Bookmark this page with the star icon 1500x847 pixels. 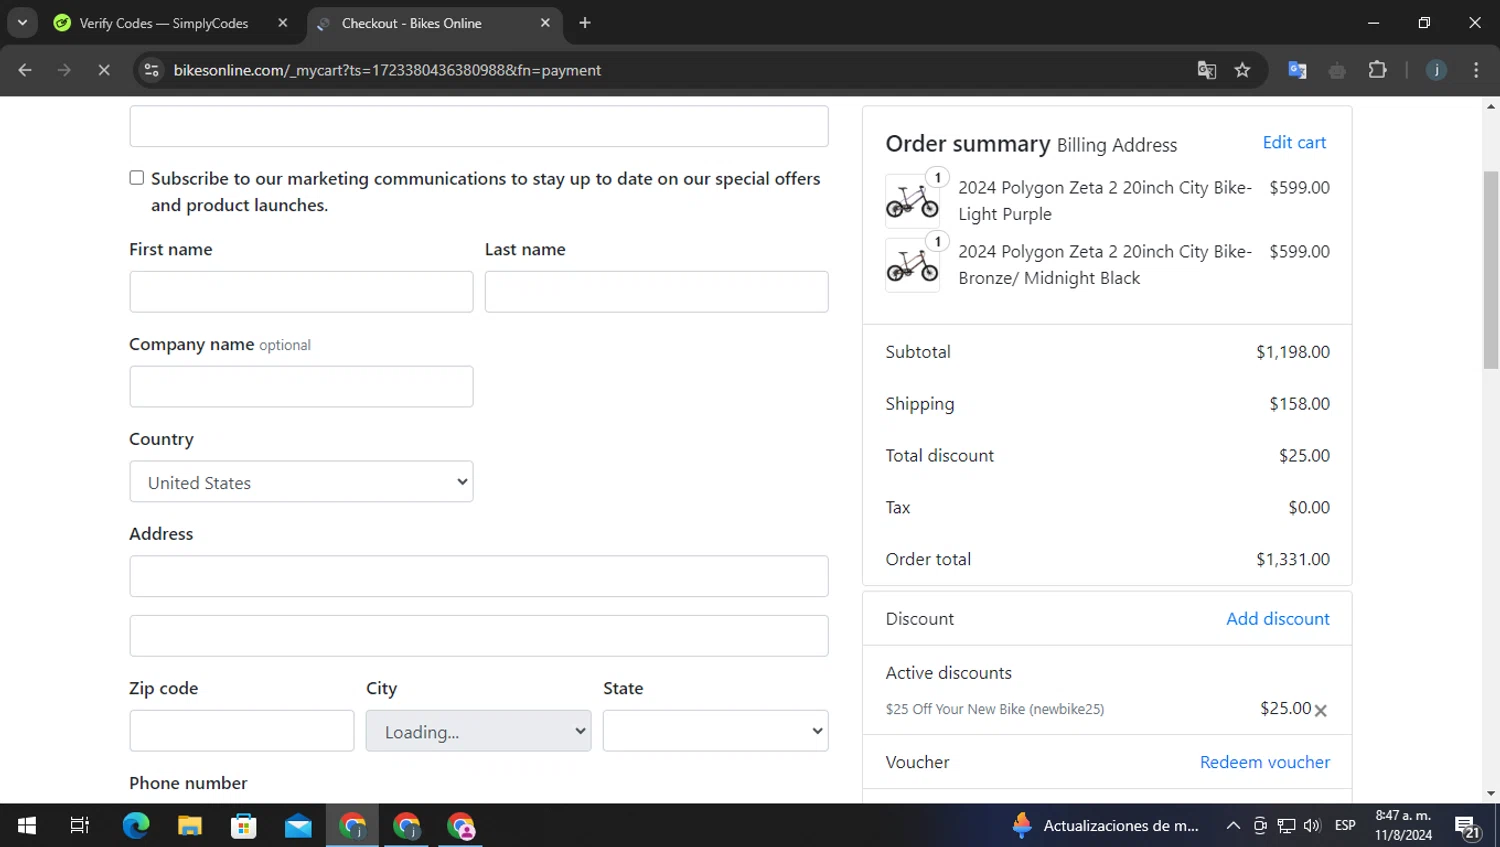tap(1242, 70)
